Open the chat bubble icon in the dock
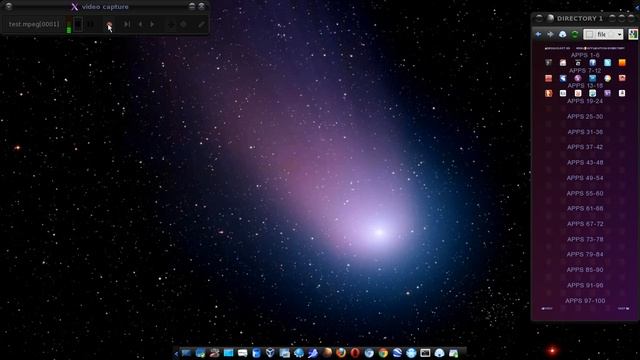 (242, 353)
